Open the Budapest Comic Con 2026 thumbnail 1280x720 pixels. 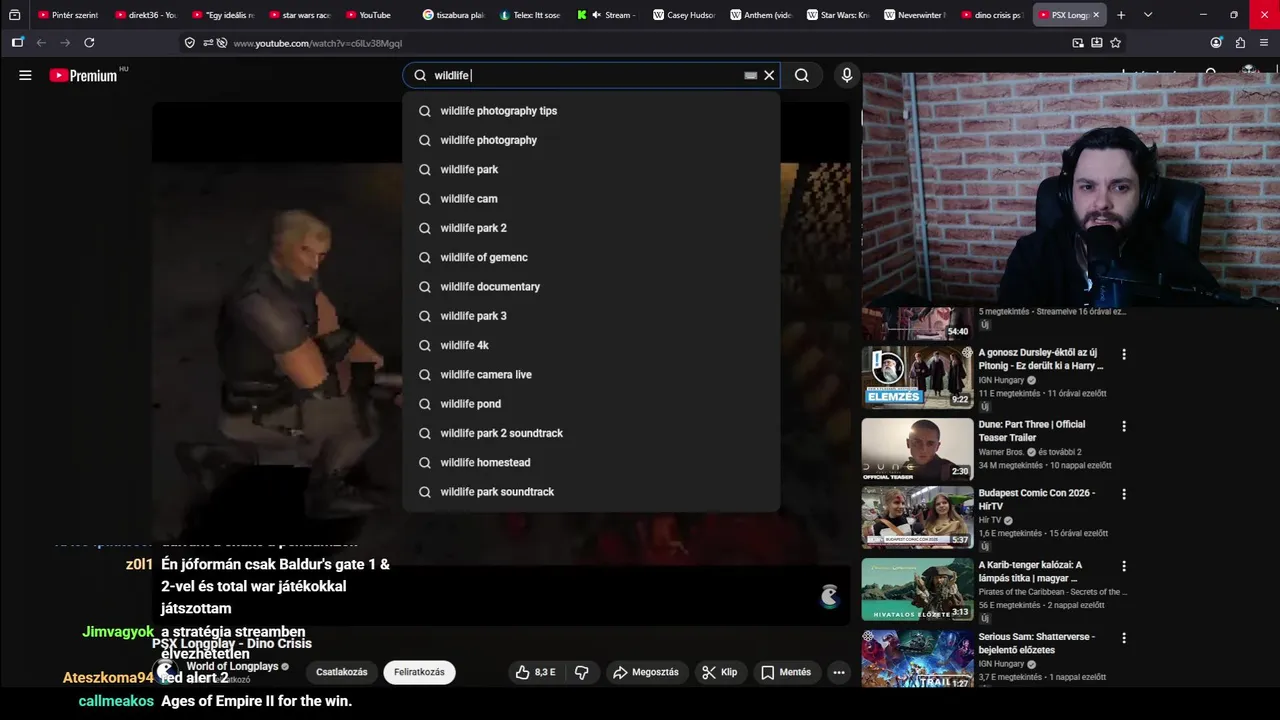point(917,517)
